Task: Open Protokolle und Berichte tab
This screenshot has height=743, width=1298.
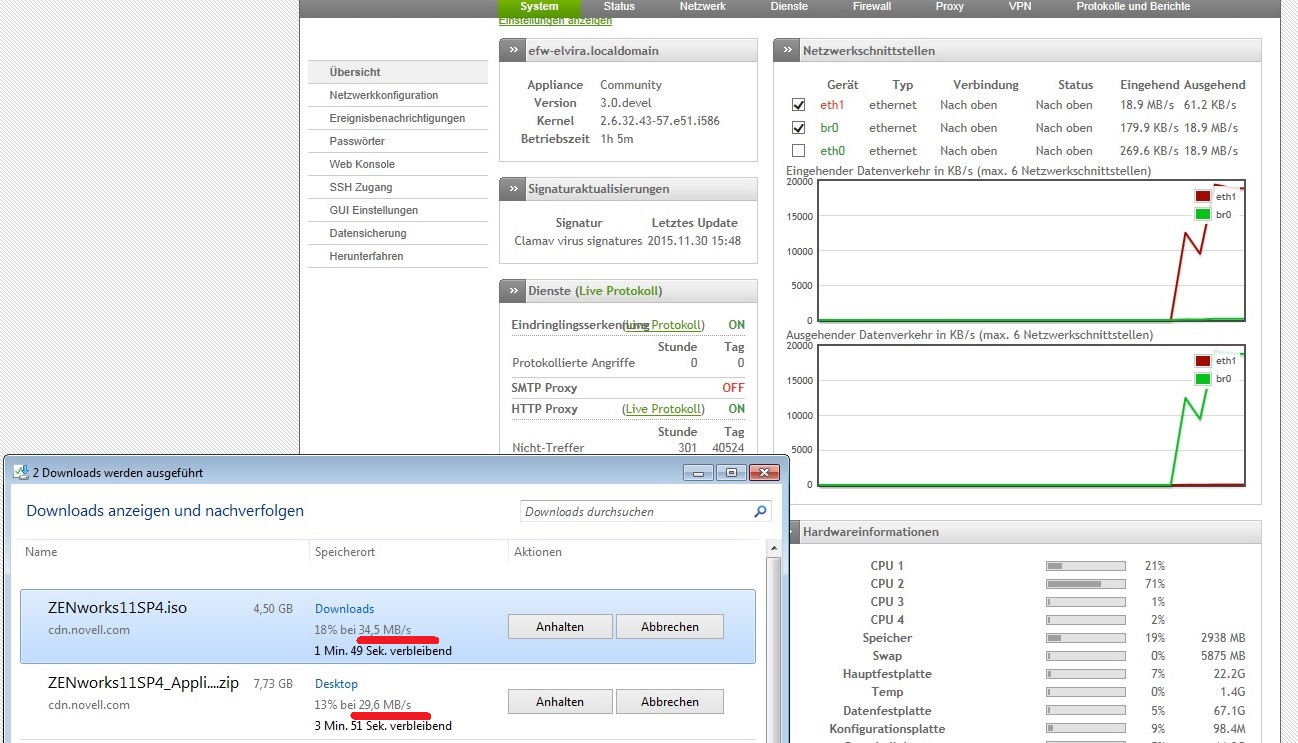Action: tap(1133, 7)
